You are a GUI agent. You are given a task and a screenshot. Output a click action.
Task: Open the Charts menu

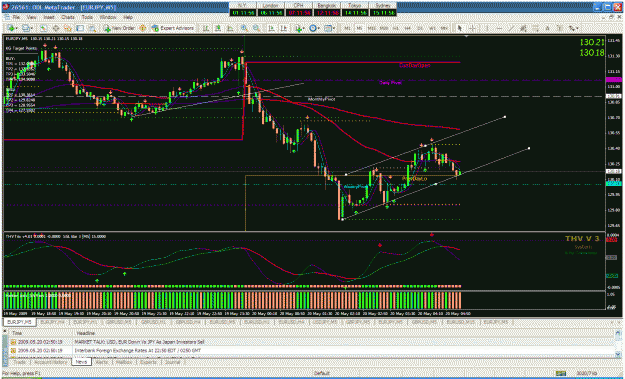pyautogui.click(x=68, y=18)
